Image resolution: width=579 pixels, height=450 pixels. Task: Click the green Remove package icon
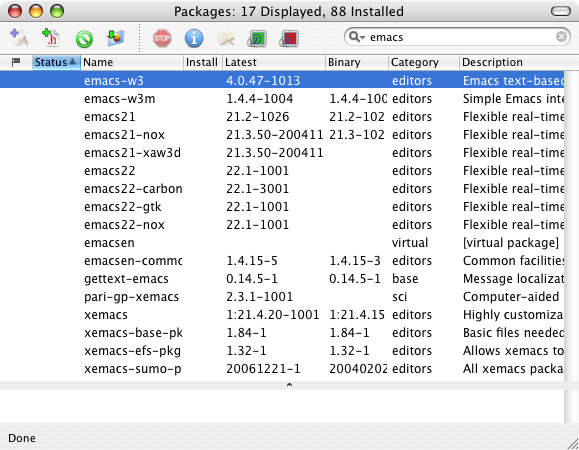pos(84,39)
